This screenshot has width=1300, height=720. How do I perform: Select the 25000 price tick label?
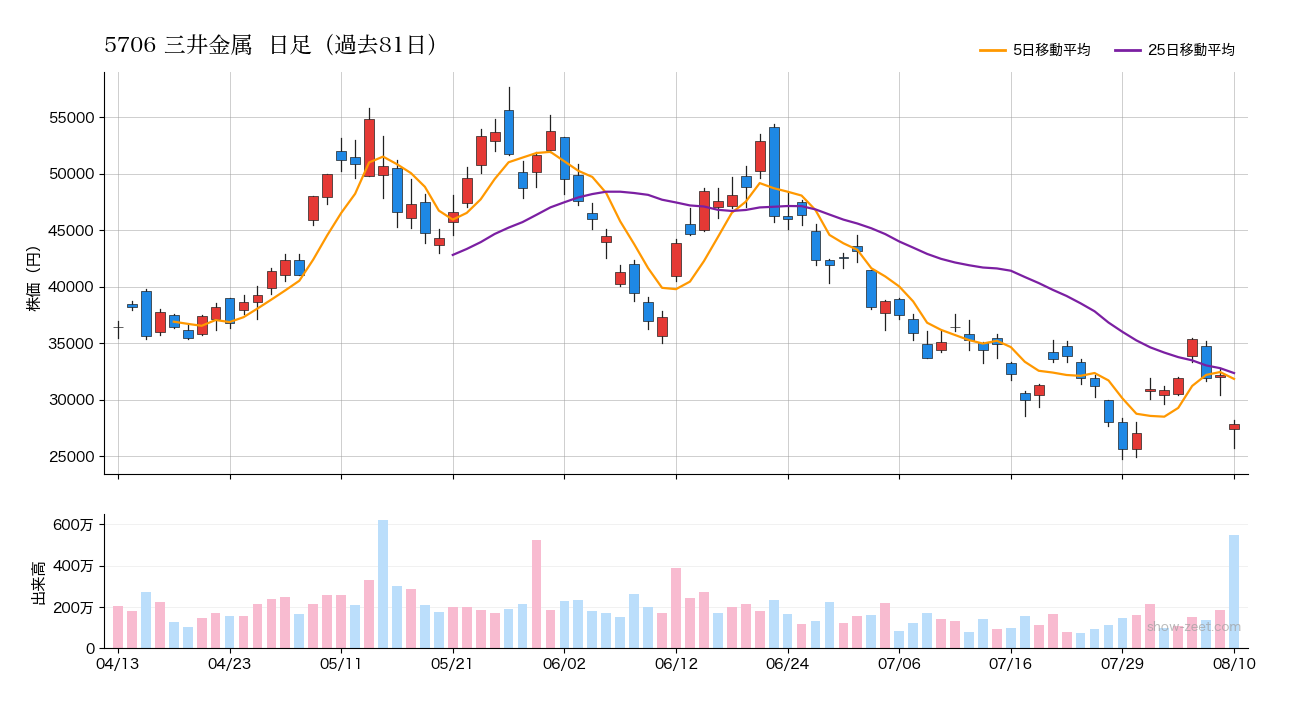click(x=72, y=457)
